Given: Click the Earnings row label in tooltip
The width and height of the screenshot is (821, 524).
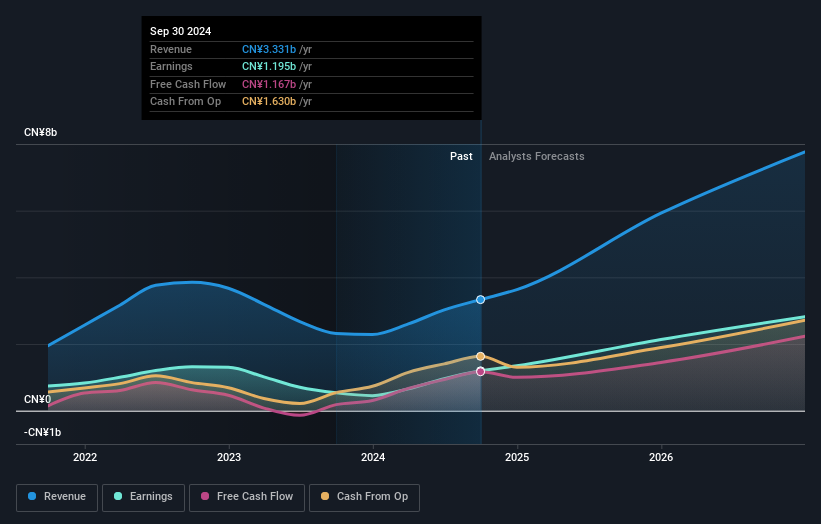Looking at the screenshot, I should click(x=171, y=66).
